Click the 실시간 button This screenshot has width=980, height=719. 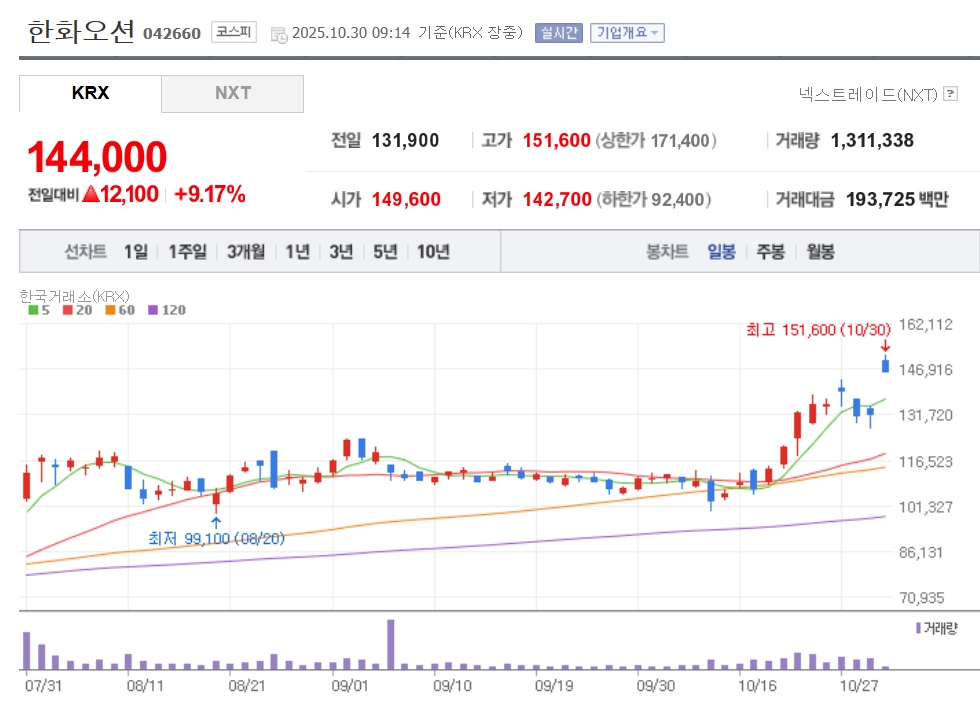pos(559,33)
